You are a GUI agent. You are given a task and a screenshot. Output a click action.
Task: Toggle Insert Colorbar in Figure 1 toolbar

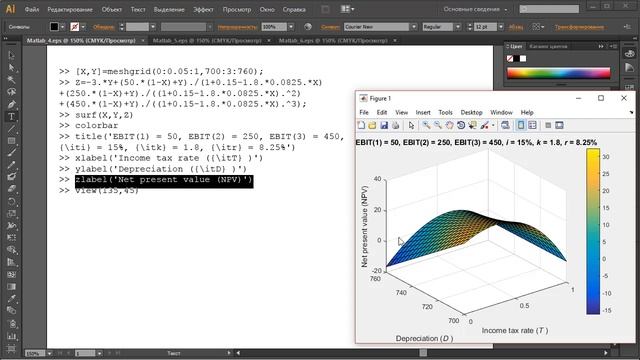point(521,125)
